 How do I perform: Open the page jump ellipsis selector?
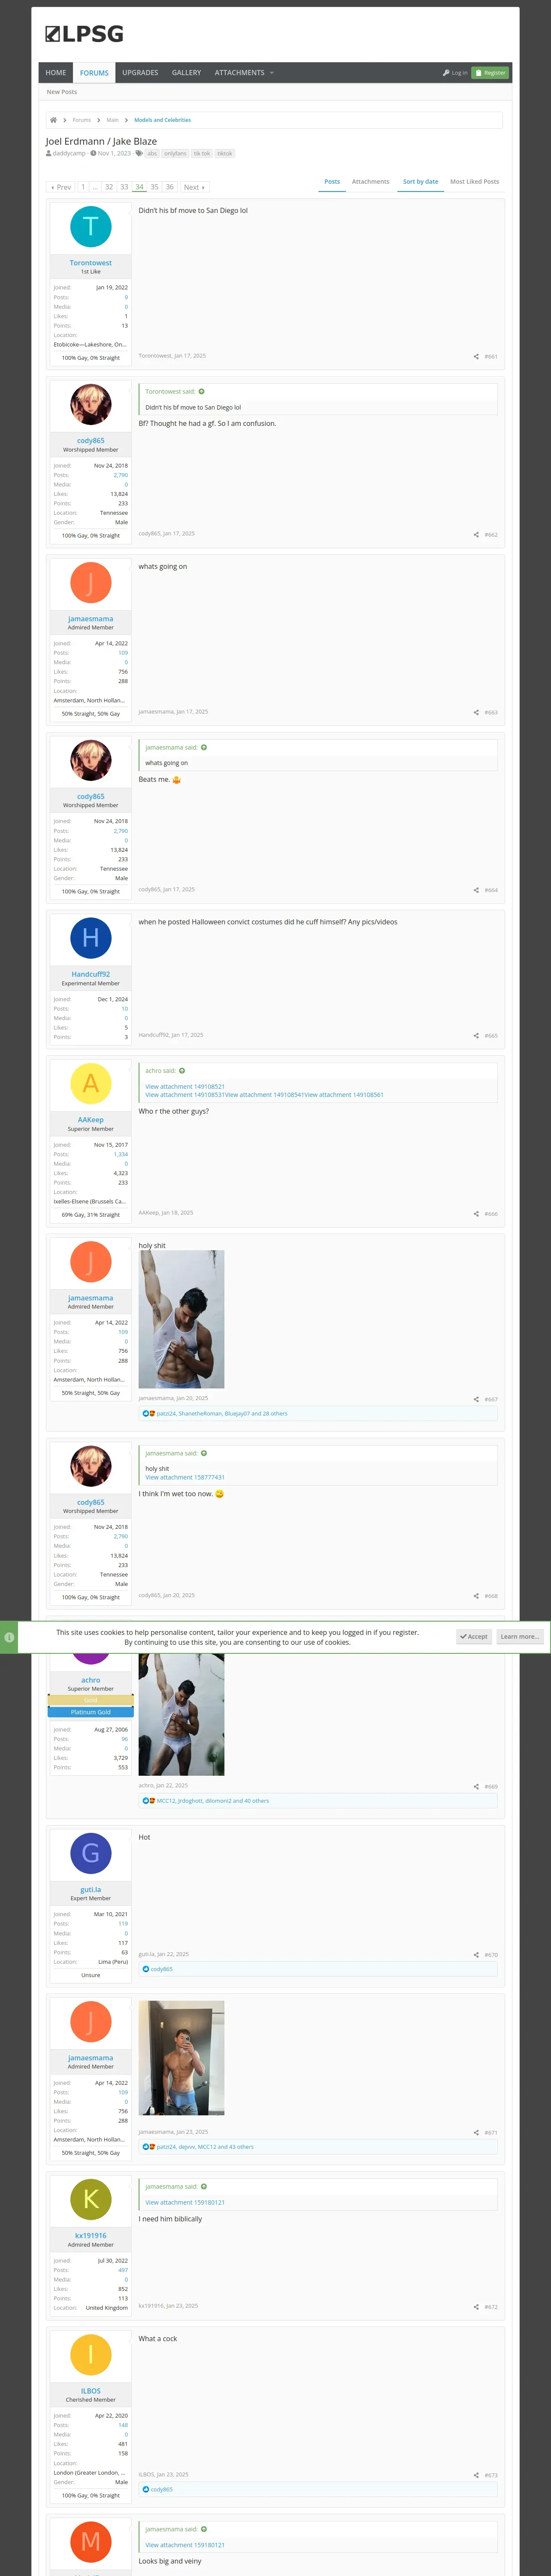[x=95, y=187]
